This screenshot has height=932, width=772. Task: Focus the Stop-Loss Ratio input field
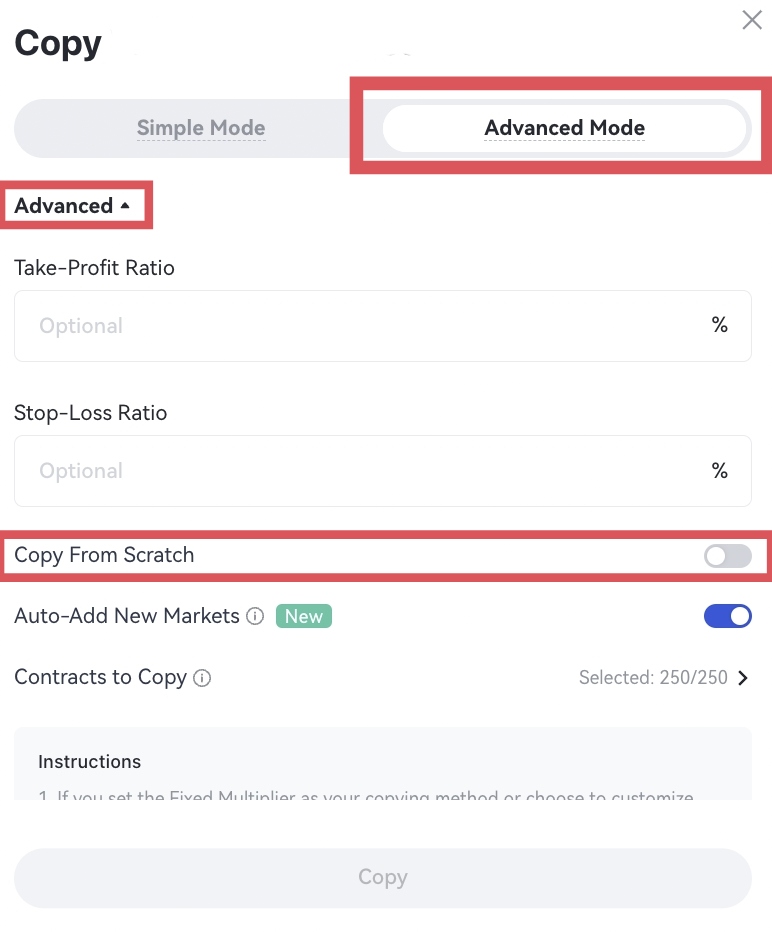(x=360, y=471)
